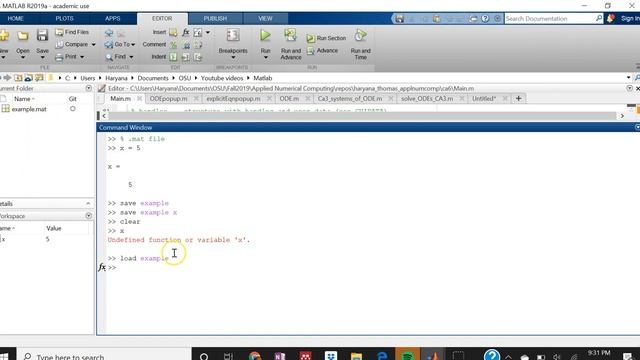The image size is (640, 360).
Task: Open the Go To dropdown
Action: pyautogui.click(x=120, y=44)
